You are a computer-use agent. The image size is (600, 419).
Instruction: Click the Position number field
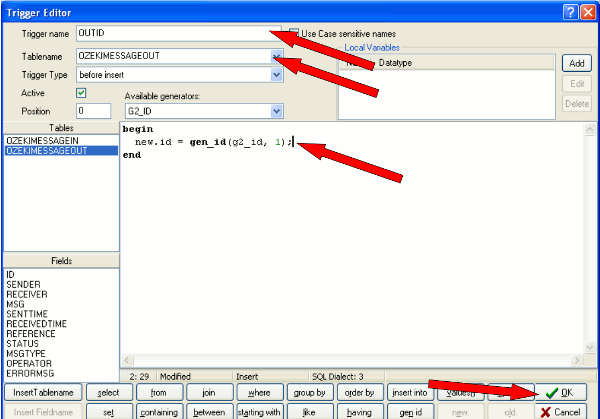[93, 111]
